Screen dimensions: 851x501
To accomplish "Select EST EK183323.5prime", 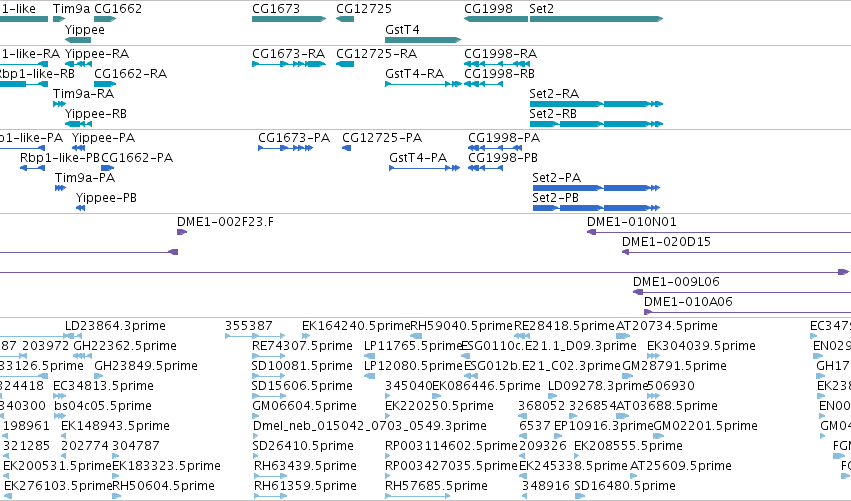I will tap(116, 477).
